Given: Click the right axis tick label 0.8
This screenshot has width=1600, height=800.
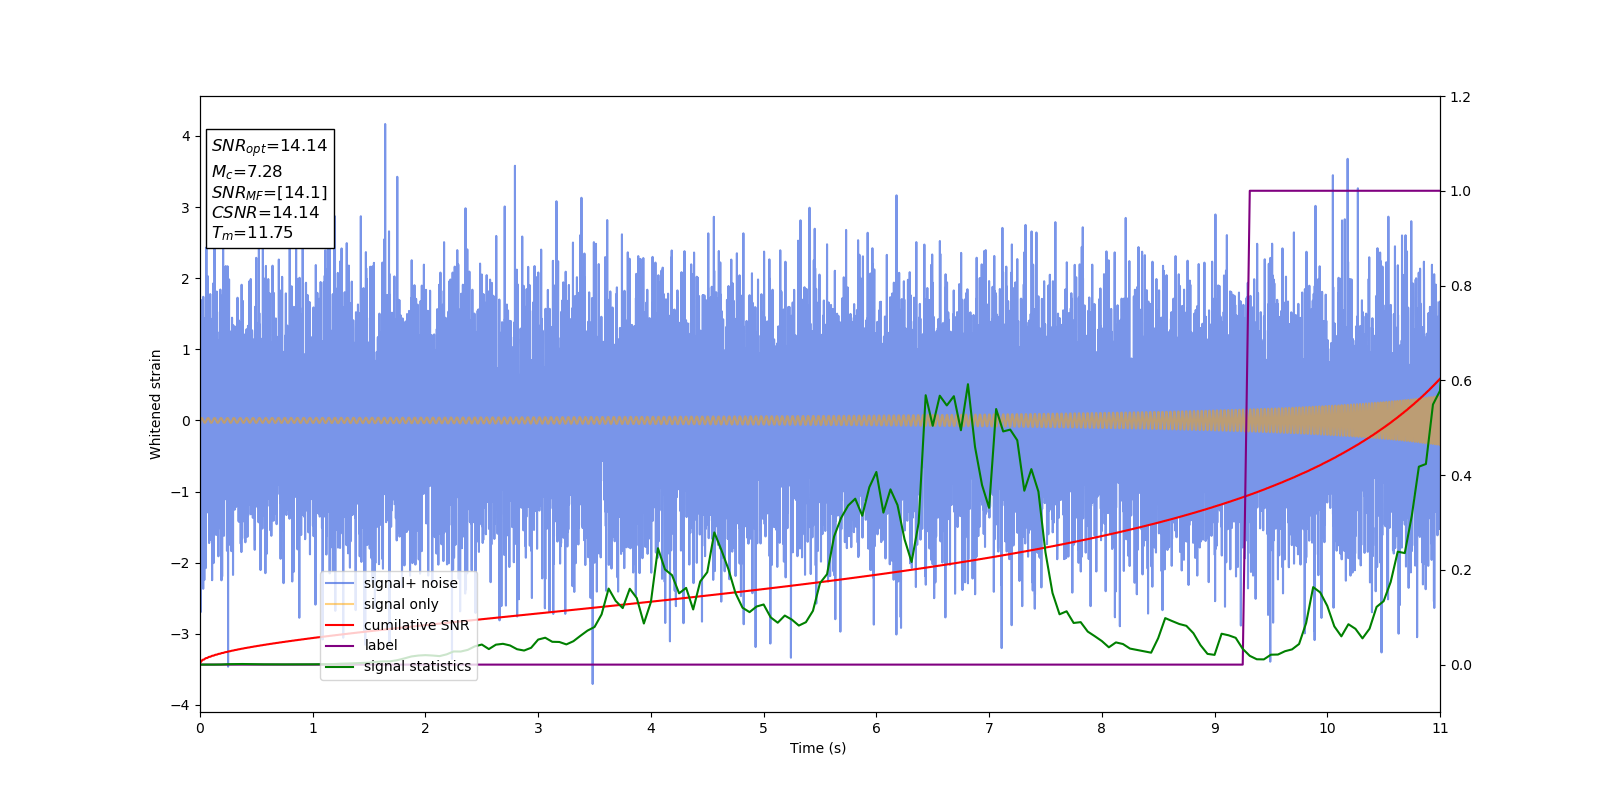Looking at the screenshot, I should pyautogui.click(x=1460, y=286).
